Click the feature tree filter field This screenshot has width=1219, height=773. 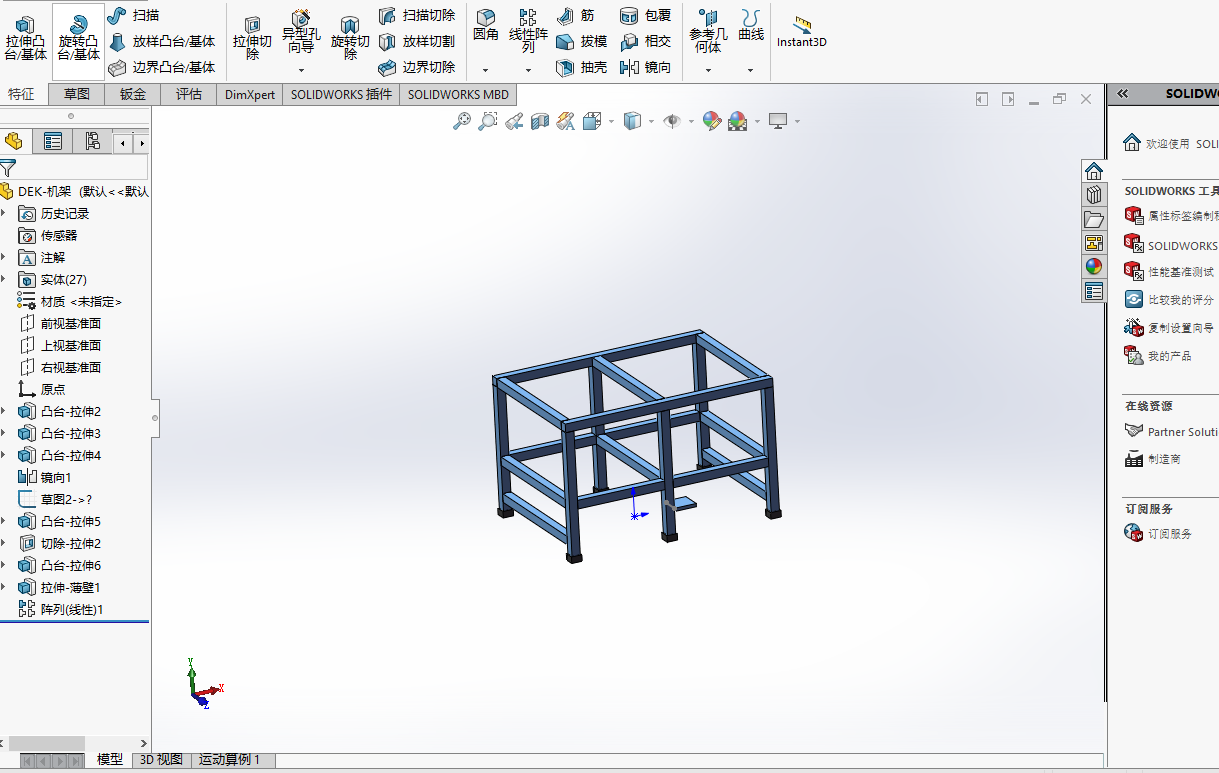pos(74,167)
